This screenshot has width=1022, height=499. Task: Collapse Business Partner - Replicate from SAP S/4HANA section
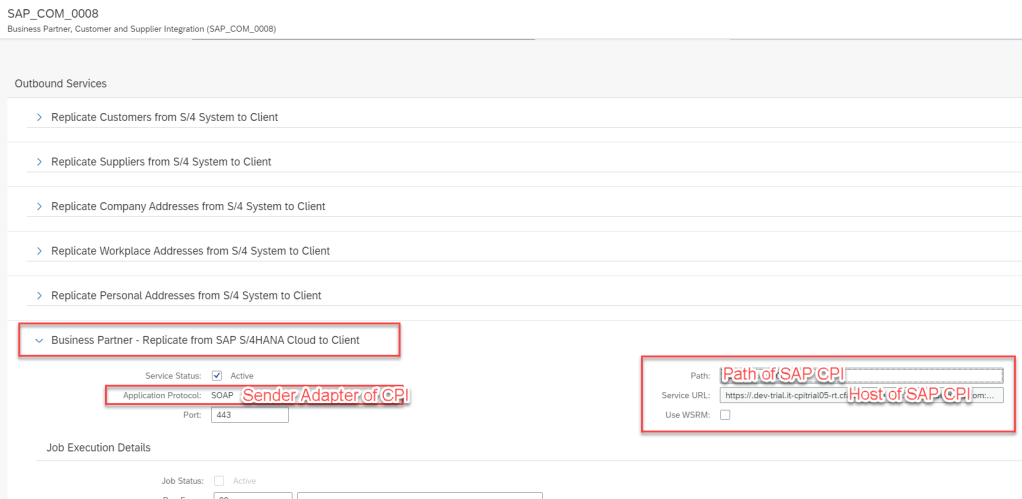(39, 340)
